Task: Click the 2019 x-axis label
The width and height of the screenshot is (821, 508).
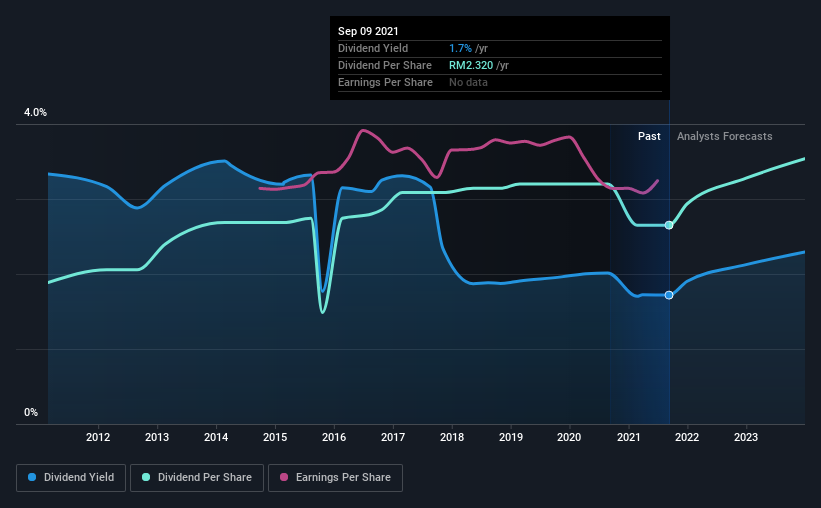Action: [511, 437]
